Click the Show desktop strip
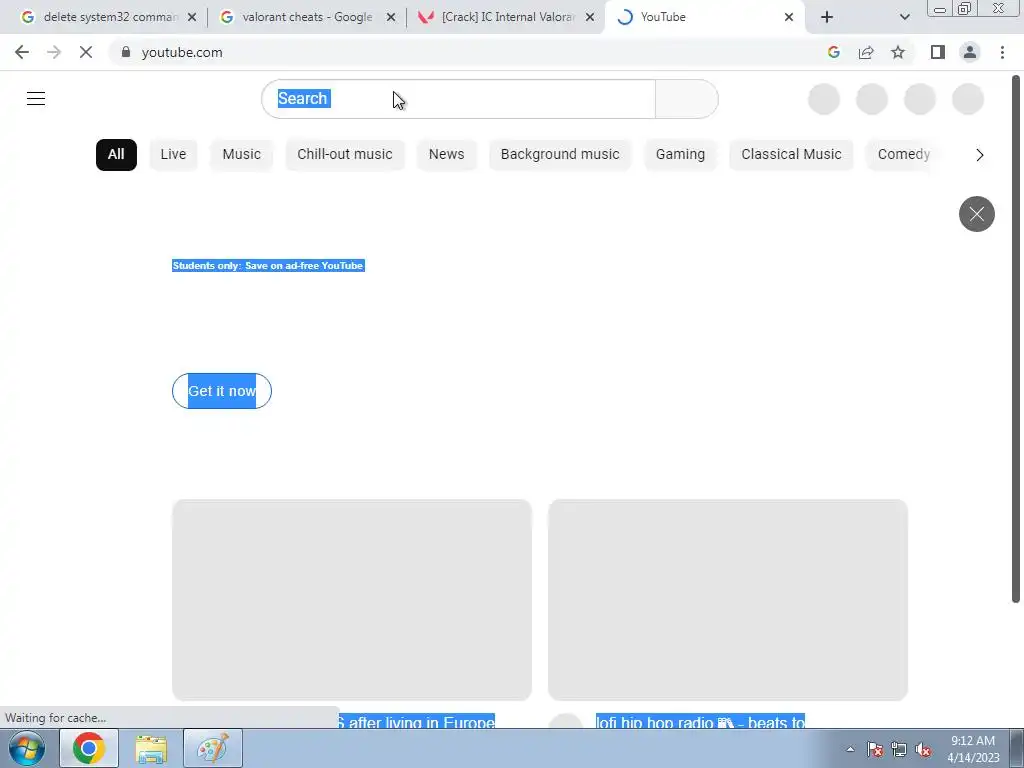The image size is (1024, 768). pyautogui.click(x=1017, y=748)
